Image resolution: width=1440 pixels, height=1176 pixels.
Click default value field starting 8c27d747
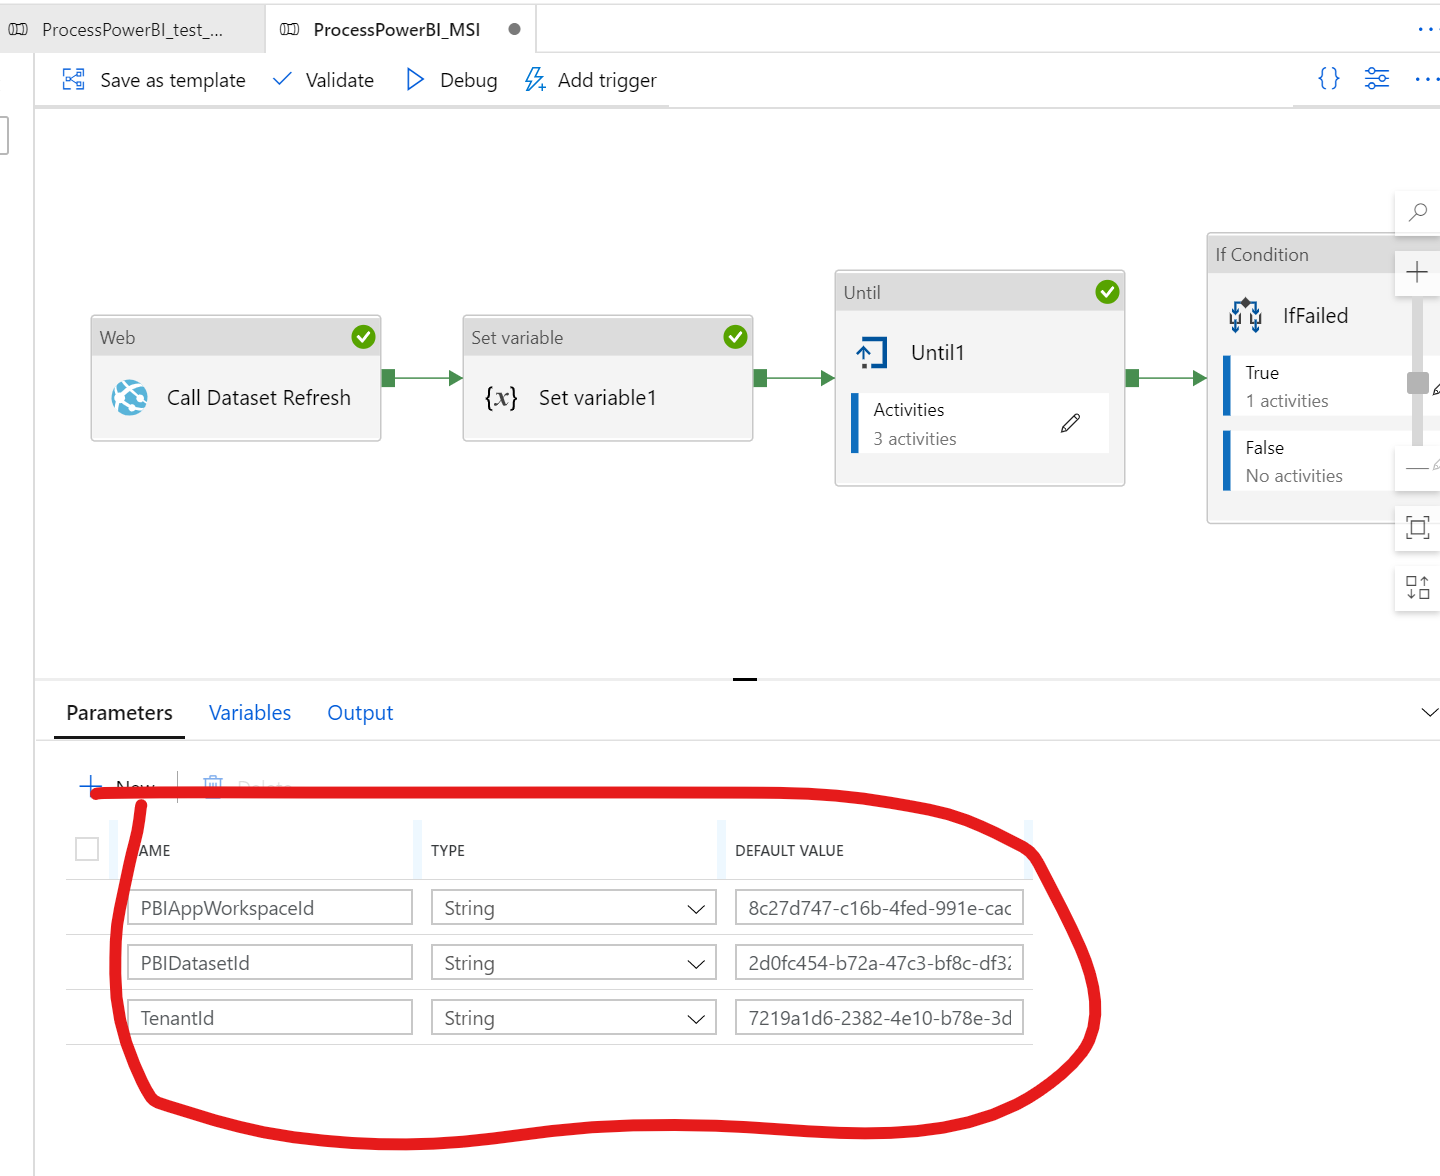coord(879,907)
